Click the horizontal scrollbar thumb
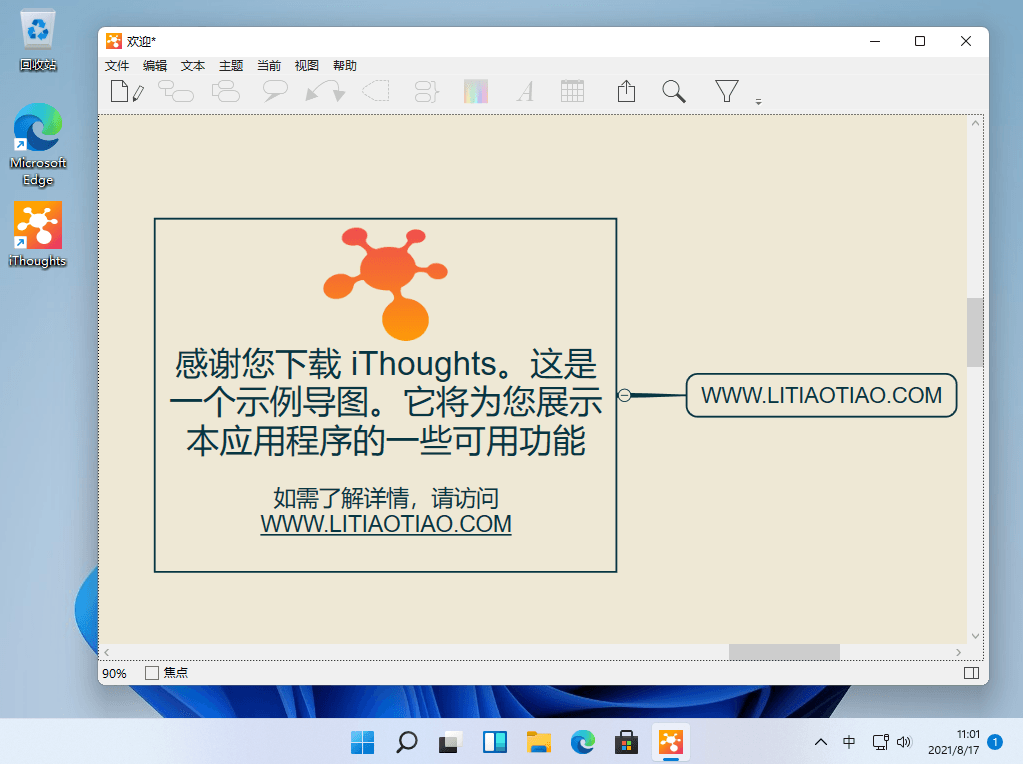This screenshot has height=764, width=1023. [x=784, y=652]
